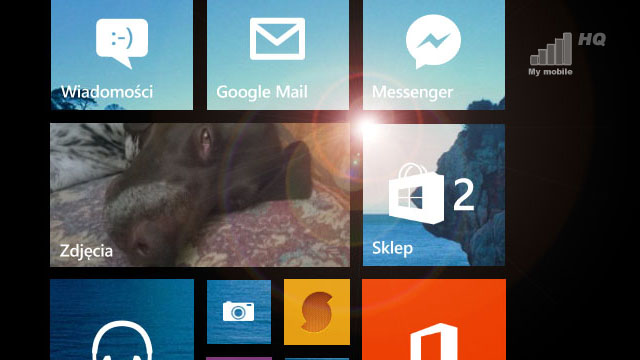This screenshot has width=640, height=360.
Task: Click the Zdjęcia label text
Action: 86,251
